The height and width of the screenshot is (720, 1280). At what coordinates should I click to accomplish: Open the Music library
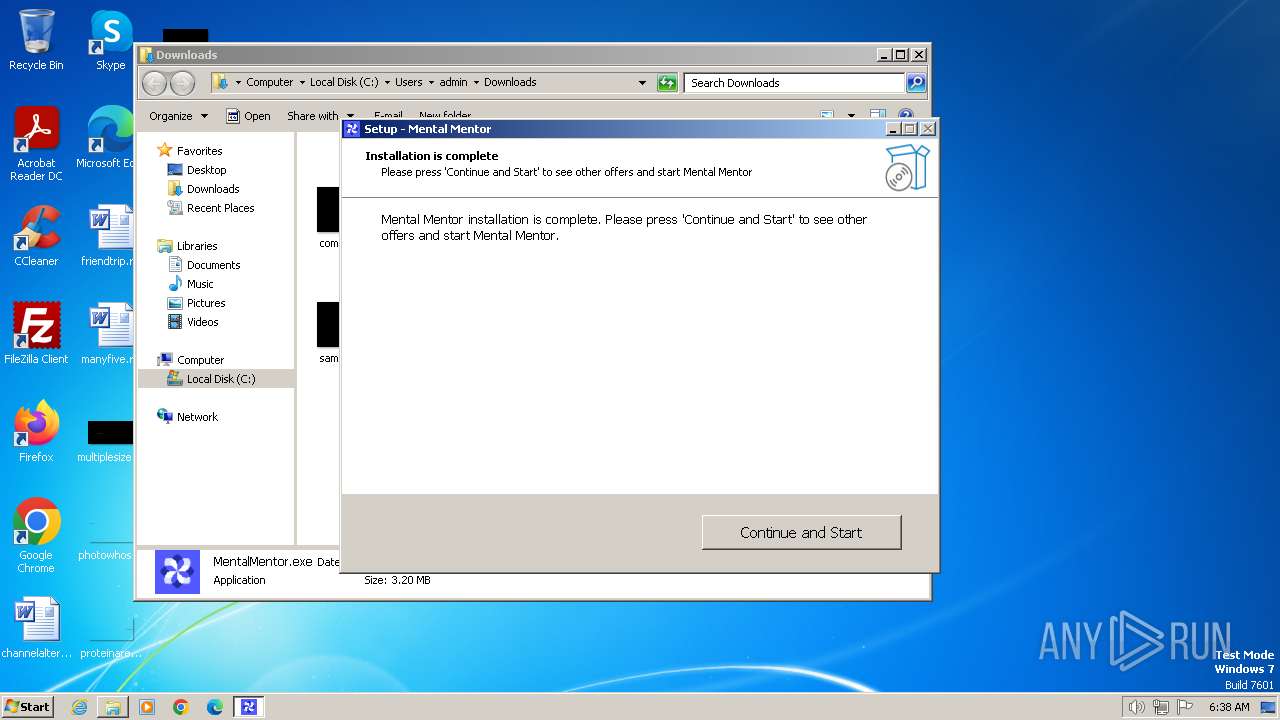tap(200, 284)
